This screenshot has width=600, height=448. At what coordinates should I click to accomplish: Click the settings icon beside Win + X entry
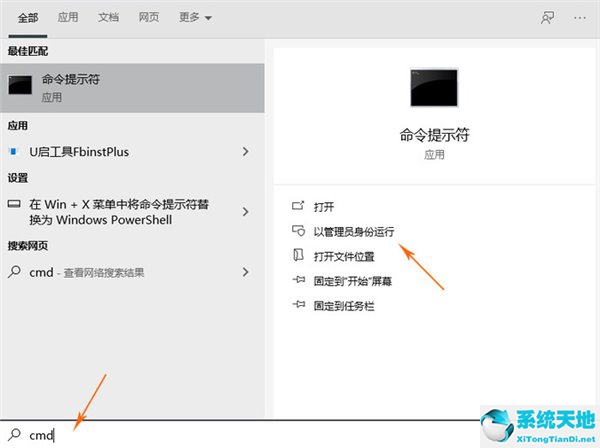click(14, 204)
